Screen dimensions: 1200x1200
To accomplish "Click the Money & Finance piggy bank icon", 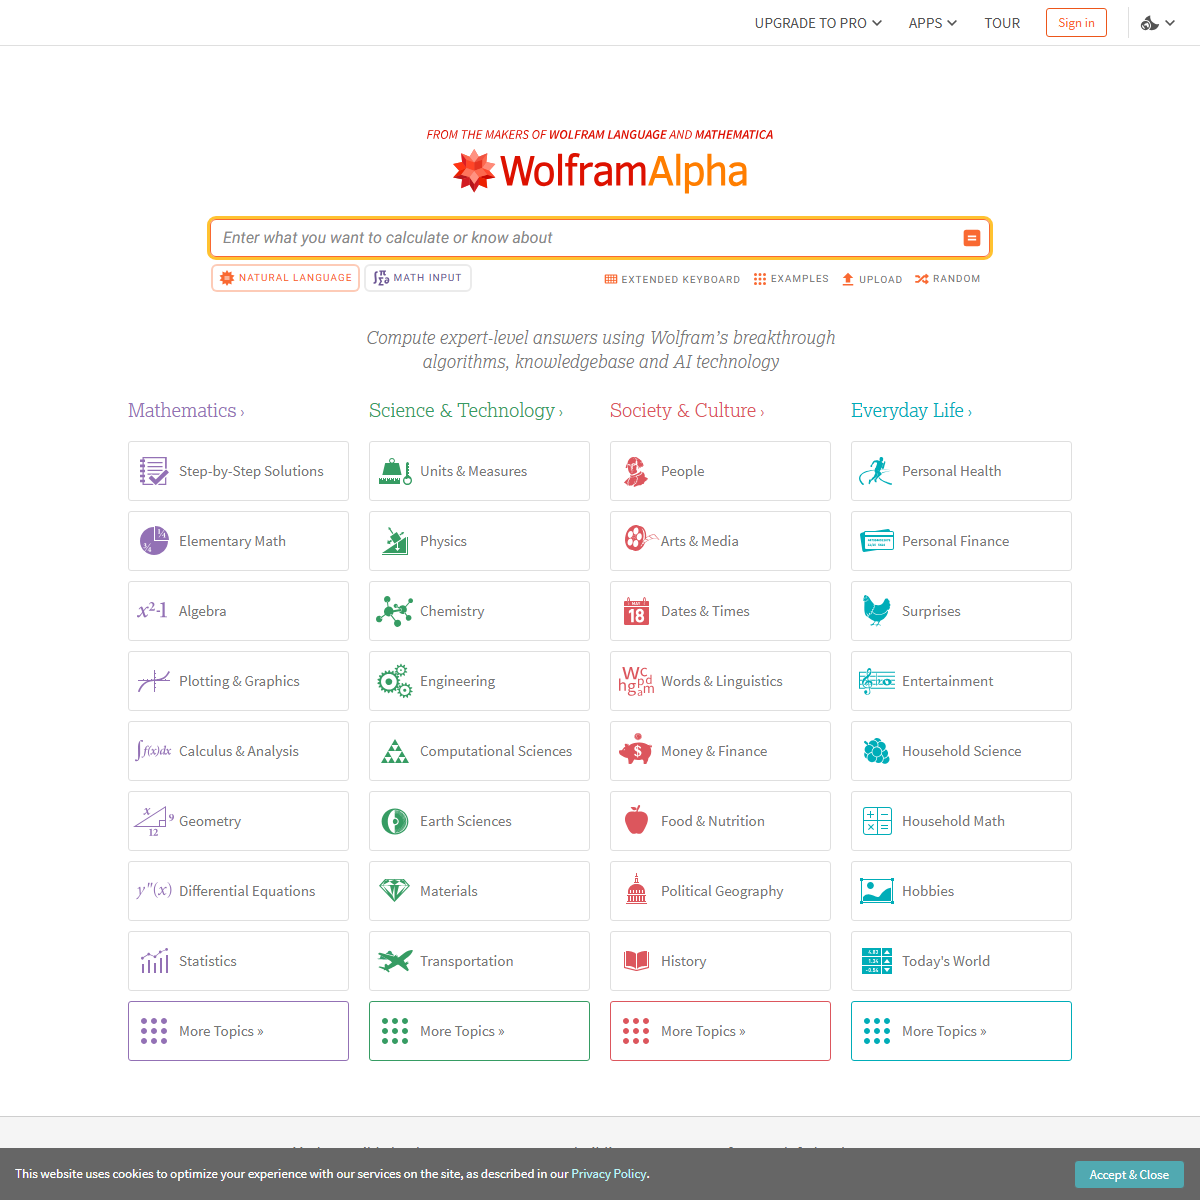I will 635,750.
